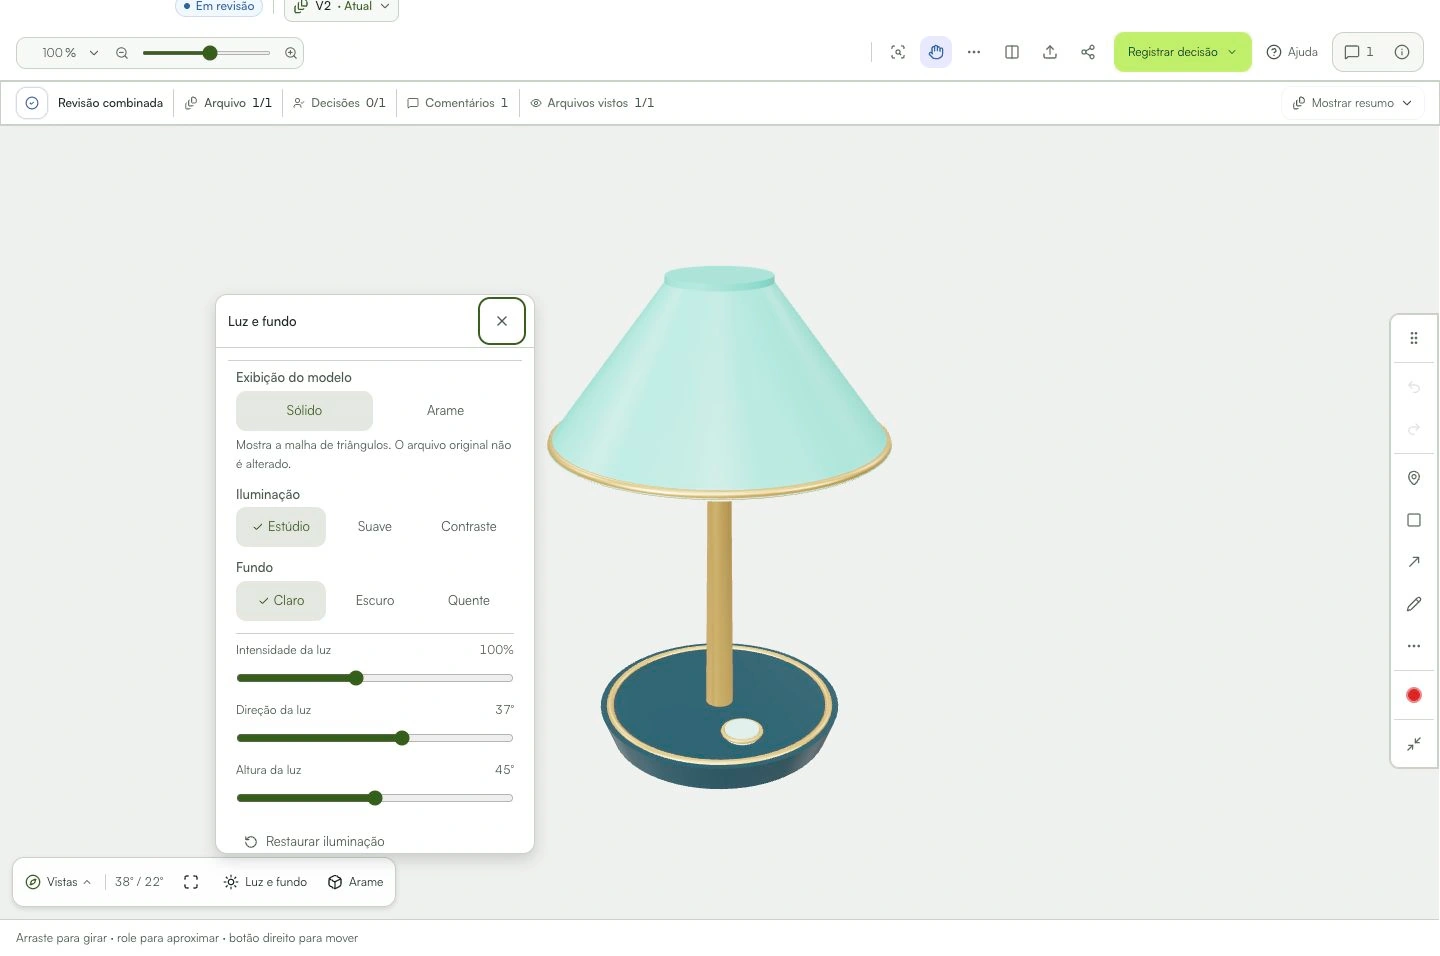Open the Decisões 0/1 tab
The height and width of the screenshot is (956, 1440).
[x=339, y=103]
